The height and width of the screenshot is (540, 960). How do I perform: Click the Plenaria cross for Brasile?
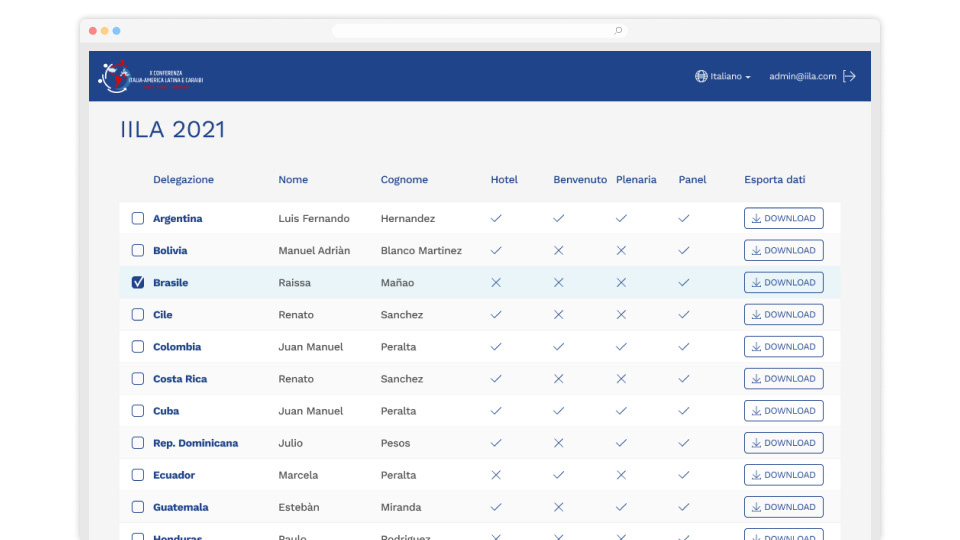pyautogui.click(x=621, y=282)
